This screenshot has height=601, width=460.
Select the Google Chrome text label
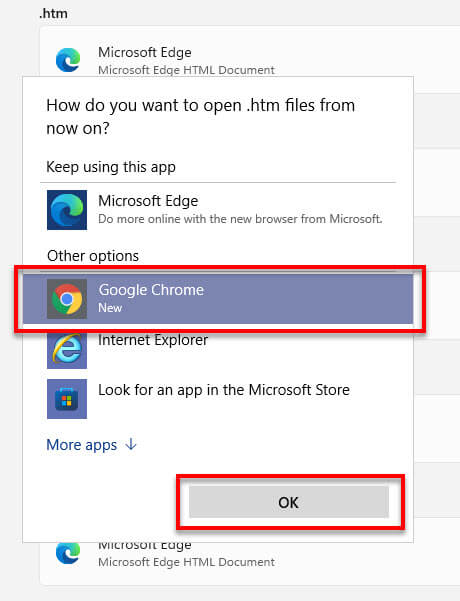[151, 290]
